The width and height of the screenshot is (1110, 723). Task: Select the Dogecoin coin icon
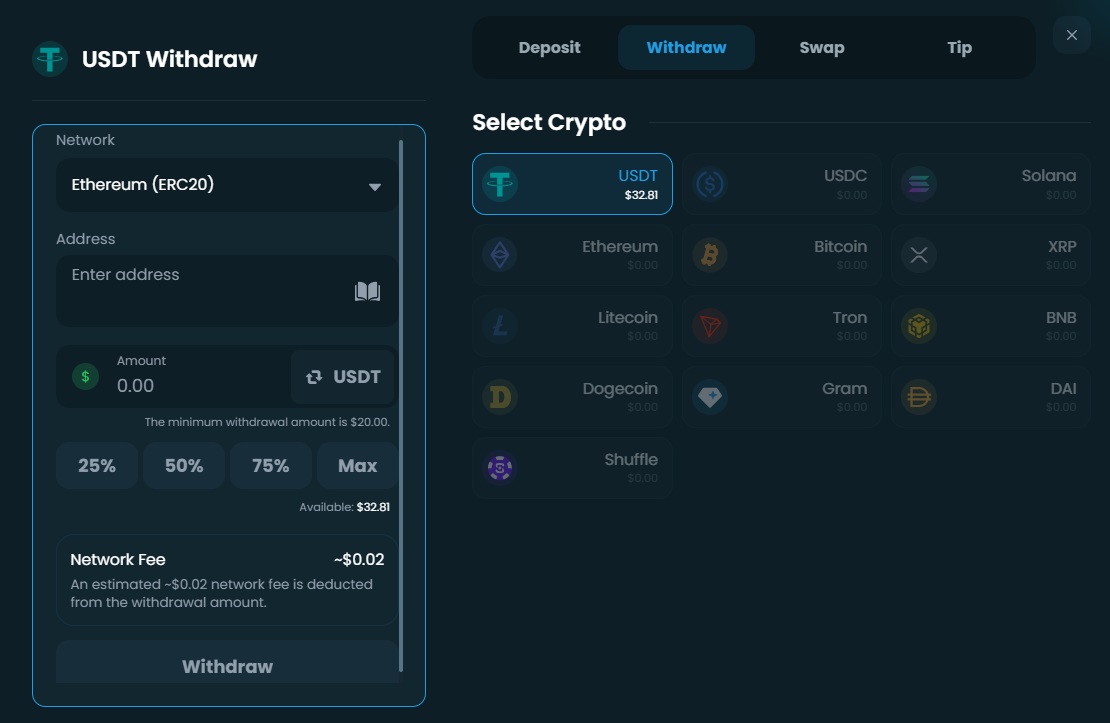click(x=500, y=397)
